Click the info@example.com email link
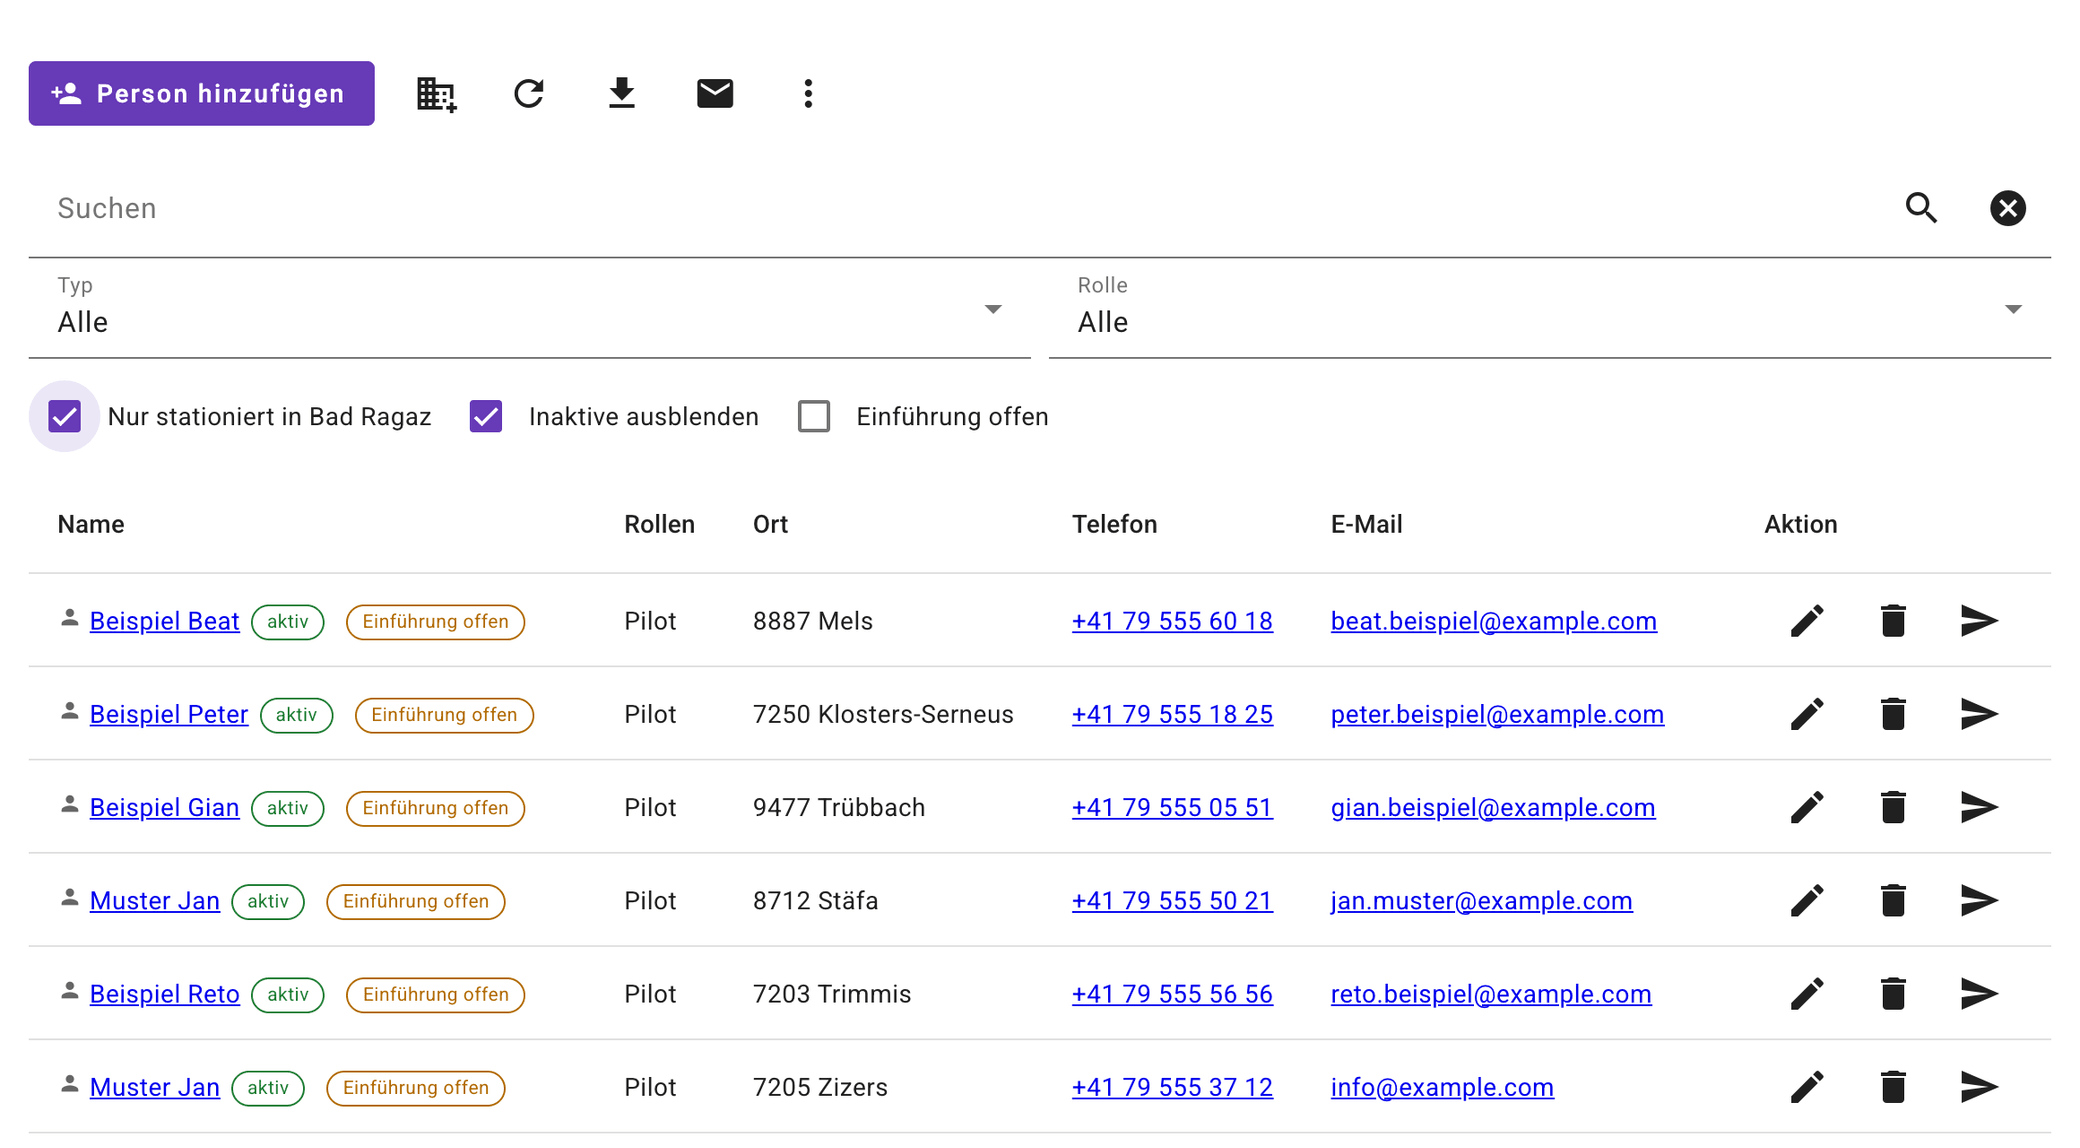This screenshot has height=1148, width=2080. pos(1442,1087)
